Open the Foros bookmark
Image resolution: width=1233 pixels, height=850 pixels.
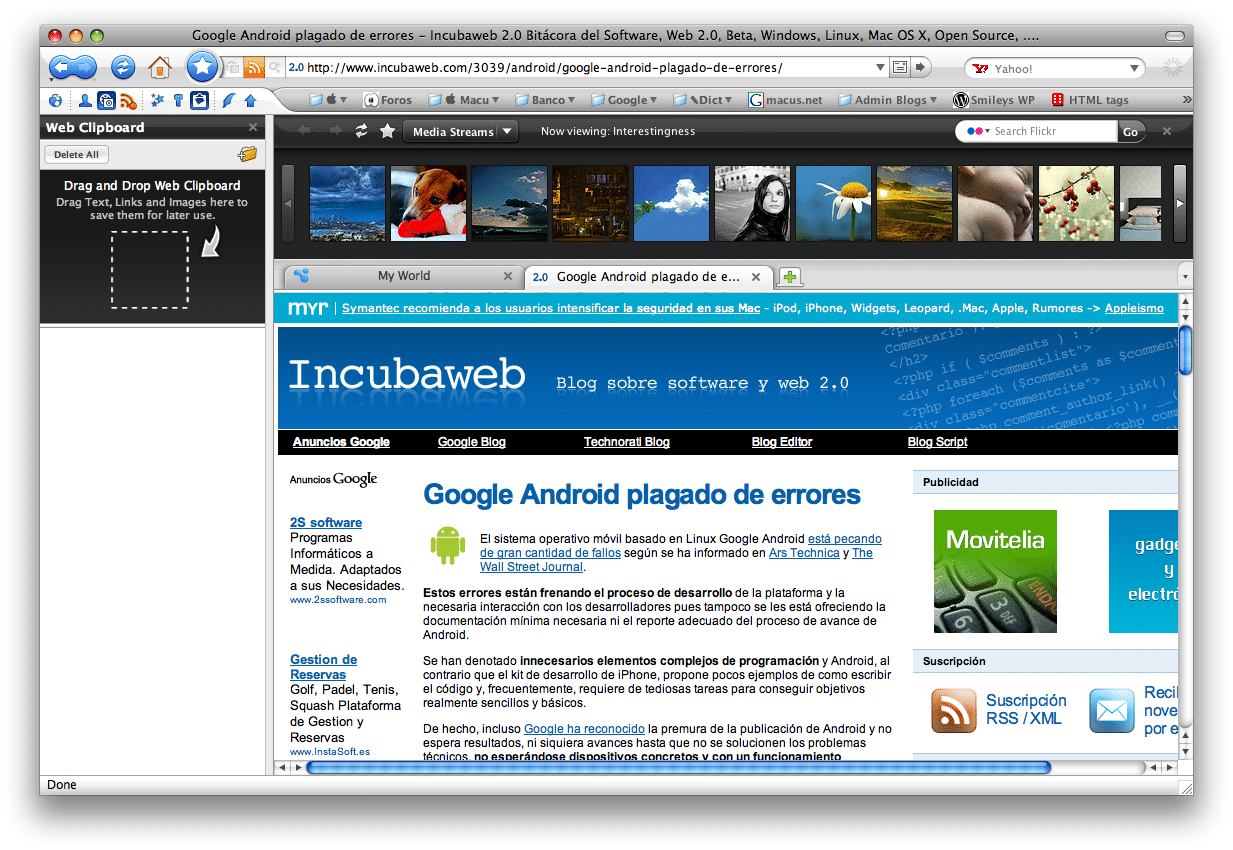pyautogui.click(x=388, y=100)
